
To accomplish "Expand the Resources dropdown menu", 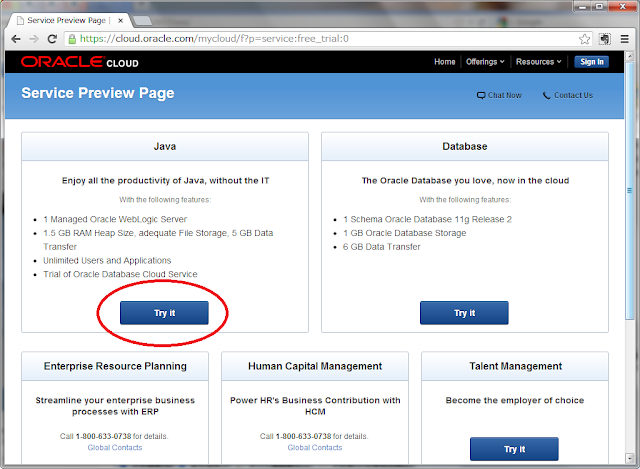I will pos(539,62).
